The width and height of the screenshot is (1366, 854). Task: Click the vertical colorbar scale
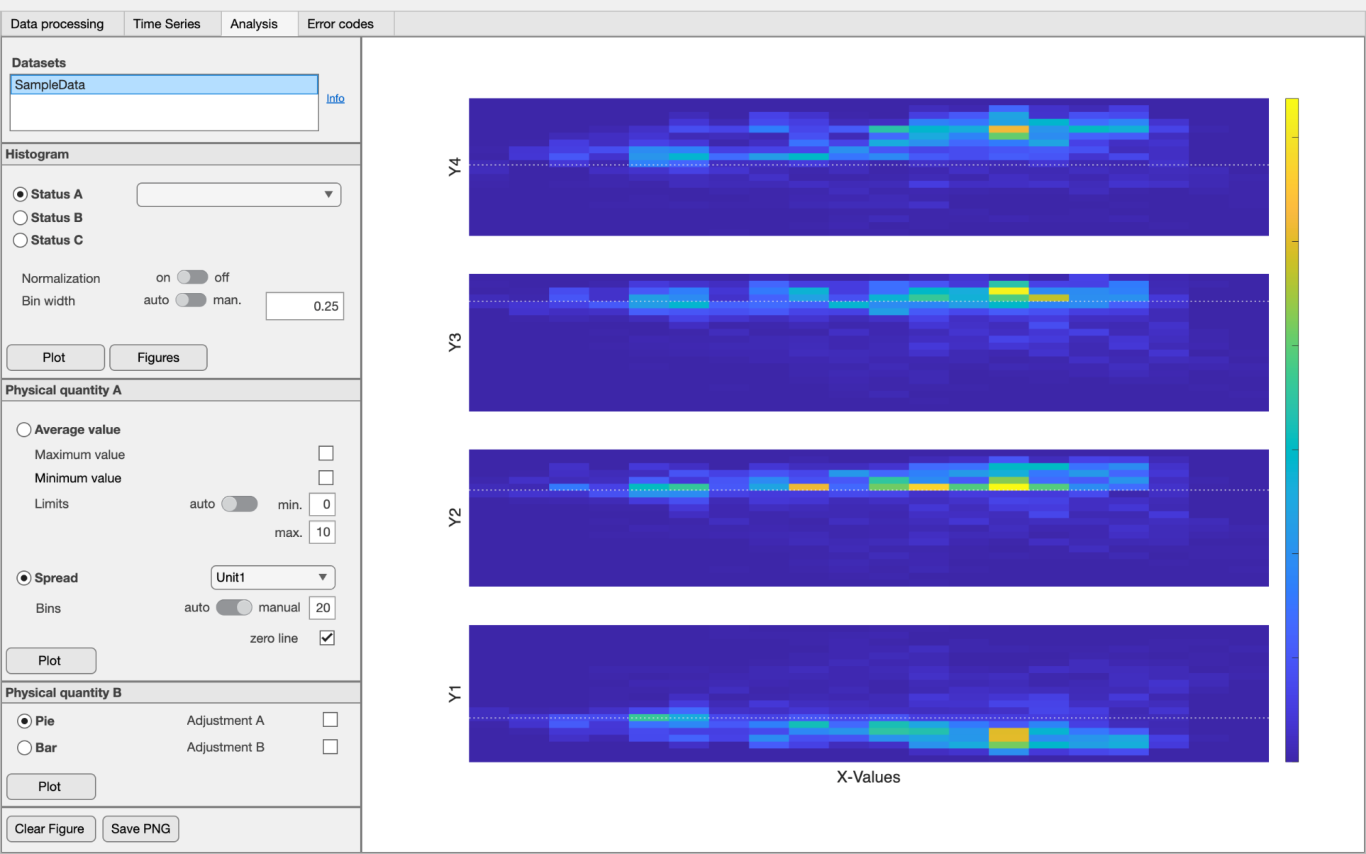coord(1292,430)
